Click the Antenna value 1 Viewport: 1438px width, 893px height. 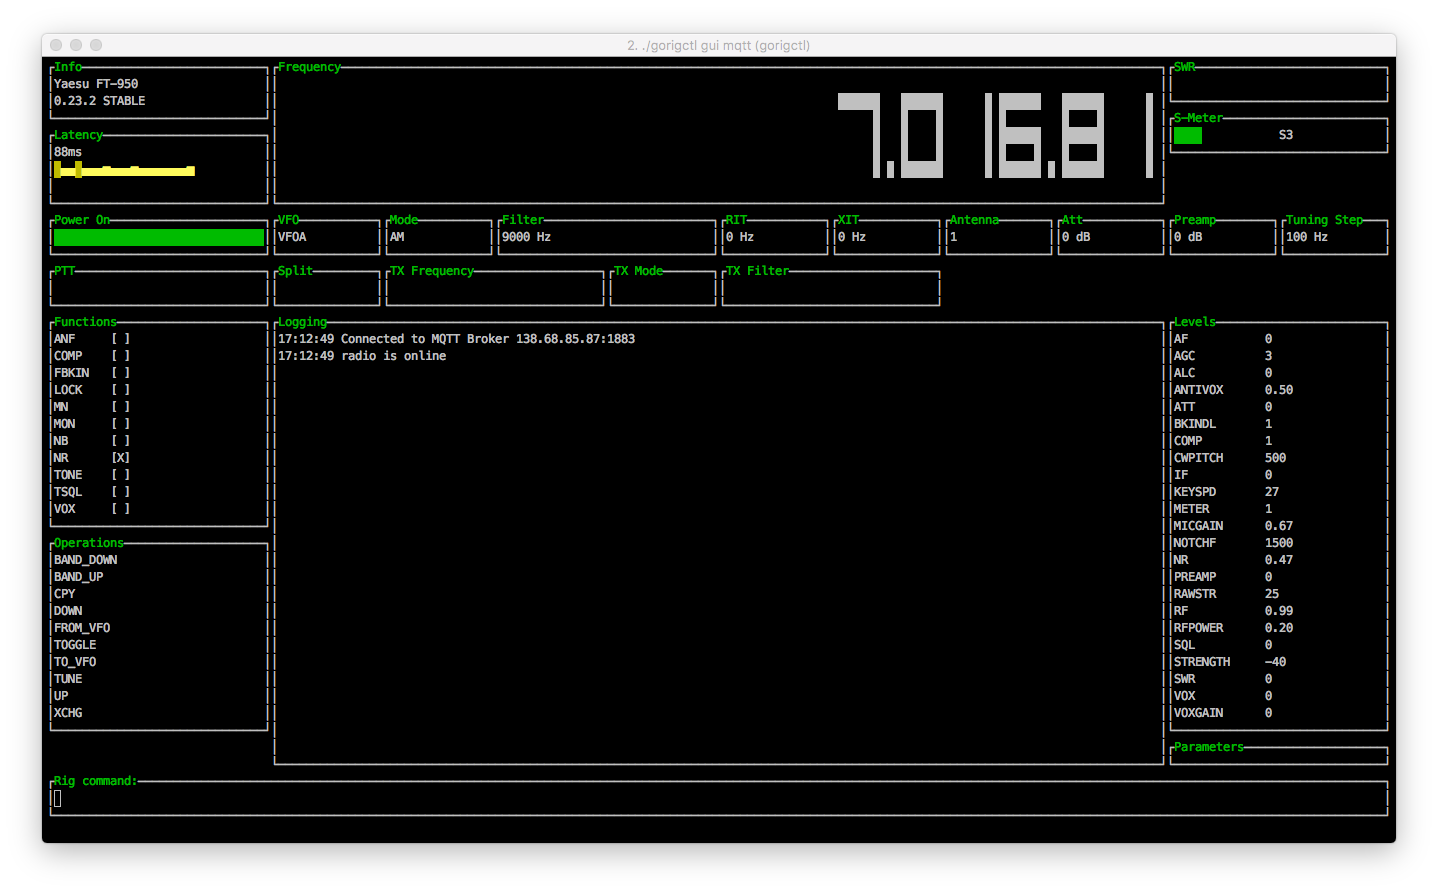[954, 237]
